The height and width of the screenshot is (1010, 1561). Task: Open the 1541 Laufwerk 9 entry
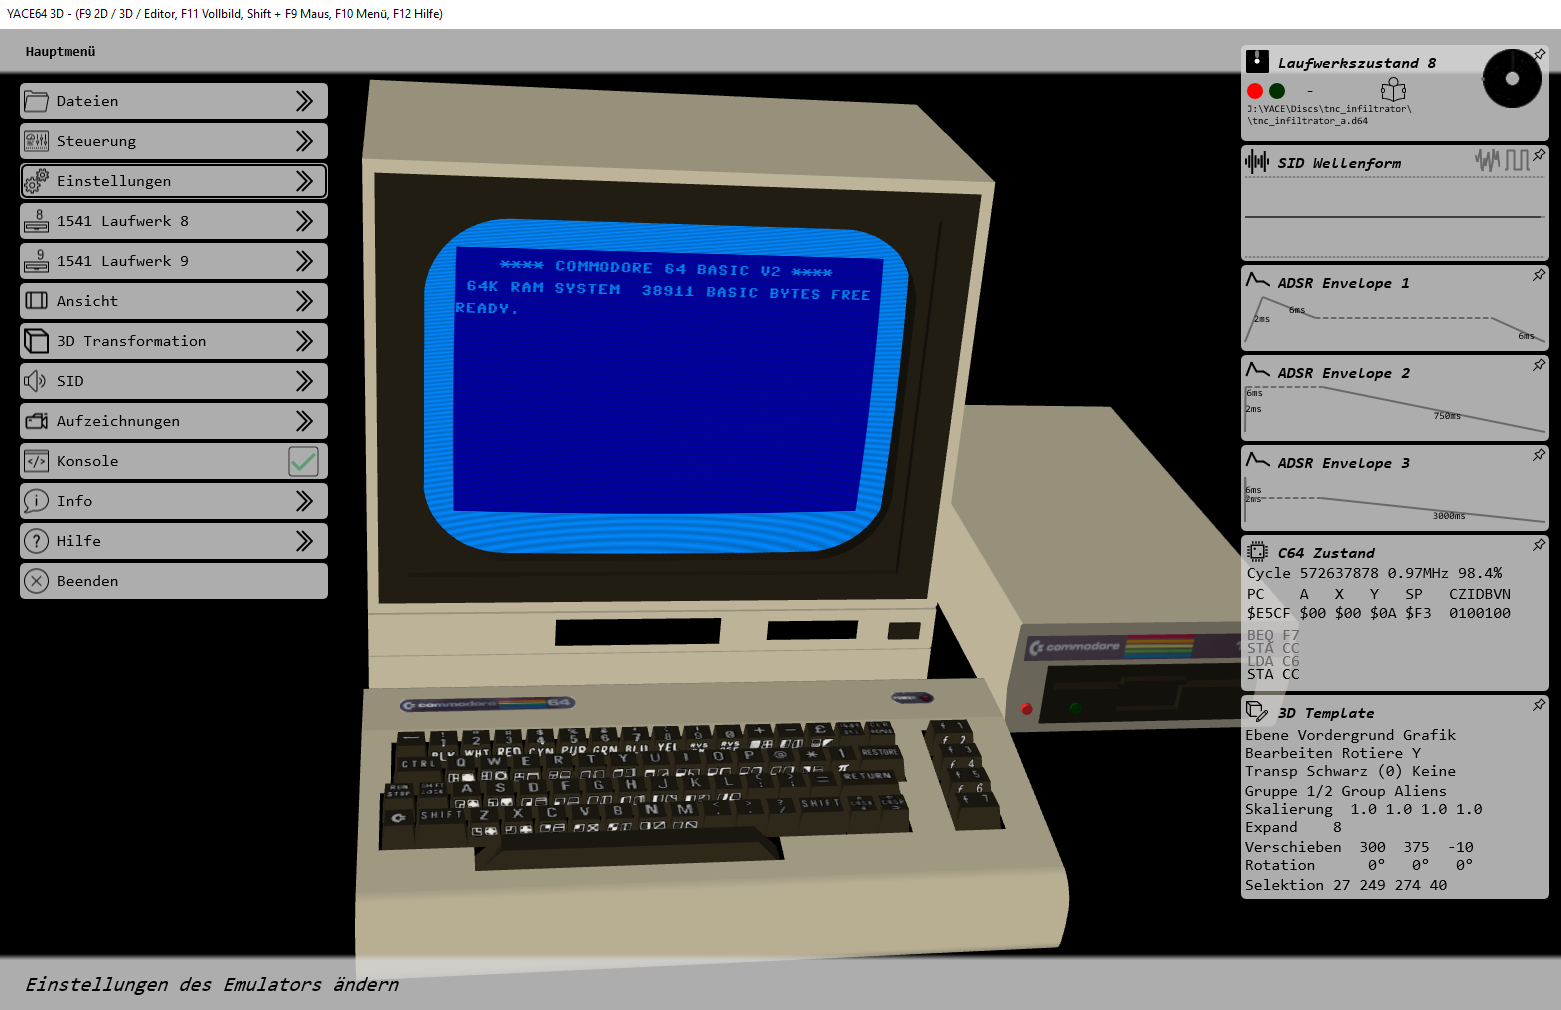[x=174, y=261]
